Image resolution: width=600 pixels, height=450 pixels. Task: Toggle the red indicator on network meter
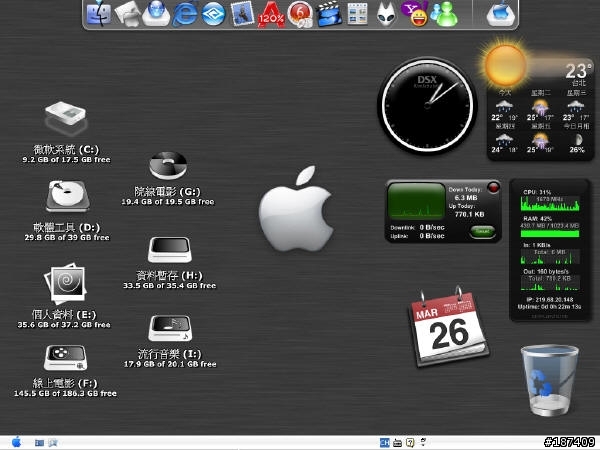(493, 188)
